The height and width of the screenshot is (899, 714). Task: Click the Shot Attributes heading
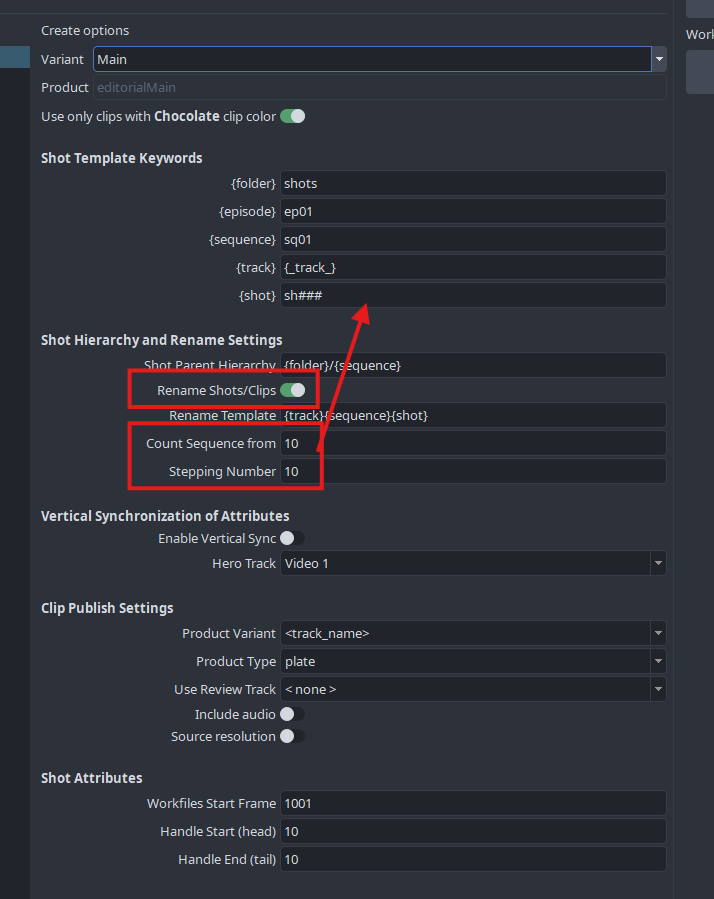point(92,778)
